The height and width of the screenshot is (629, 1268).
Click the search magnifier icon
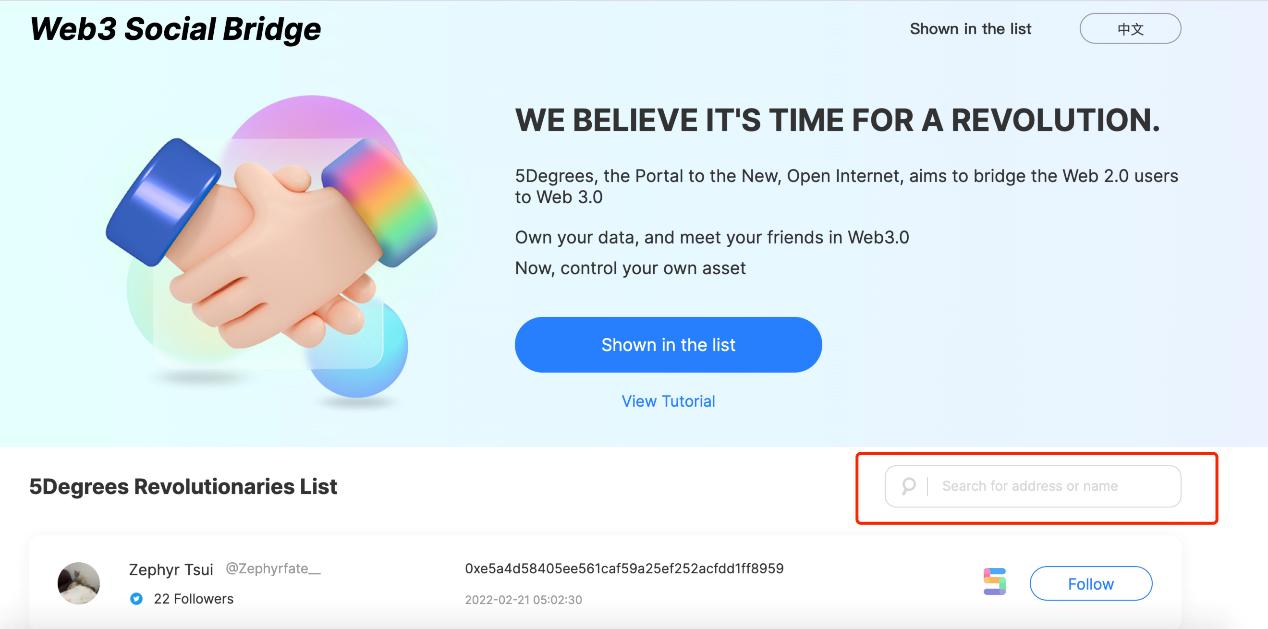pyautogui.click(x=908, y=486)
